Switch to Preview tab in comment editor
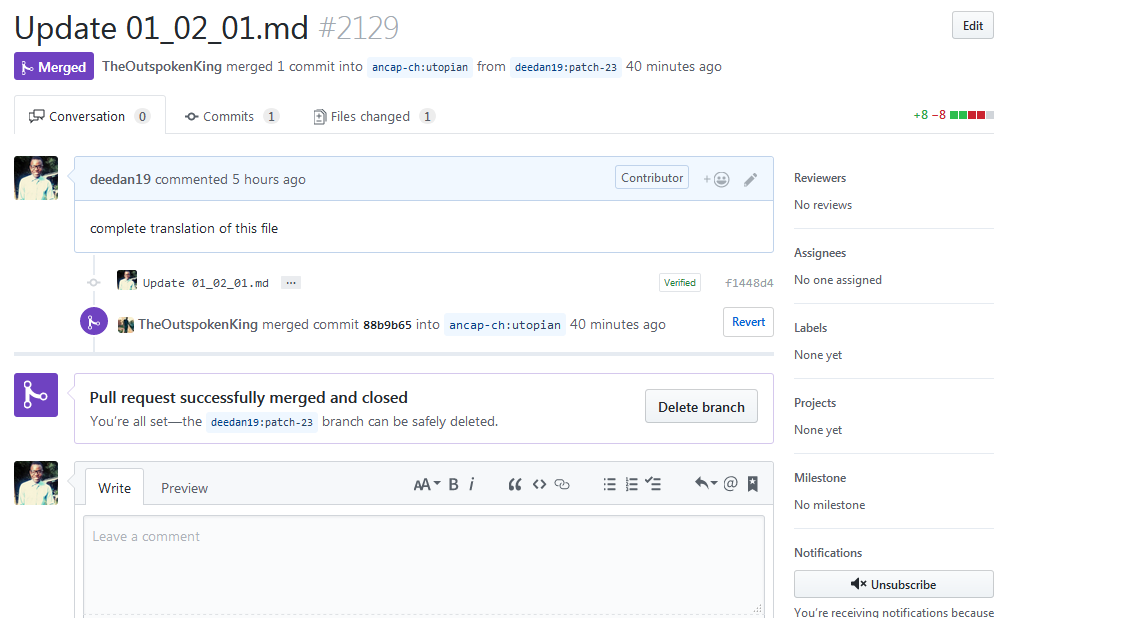 [184, 488]
